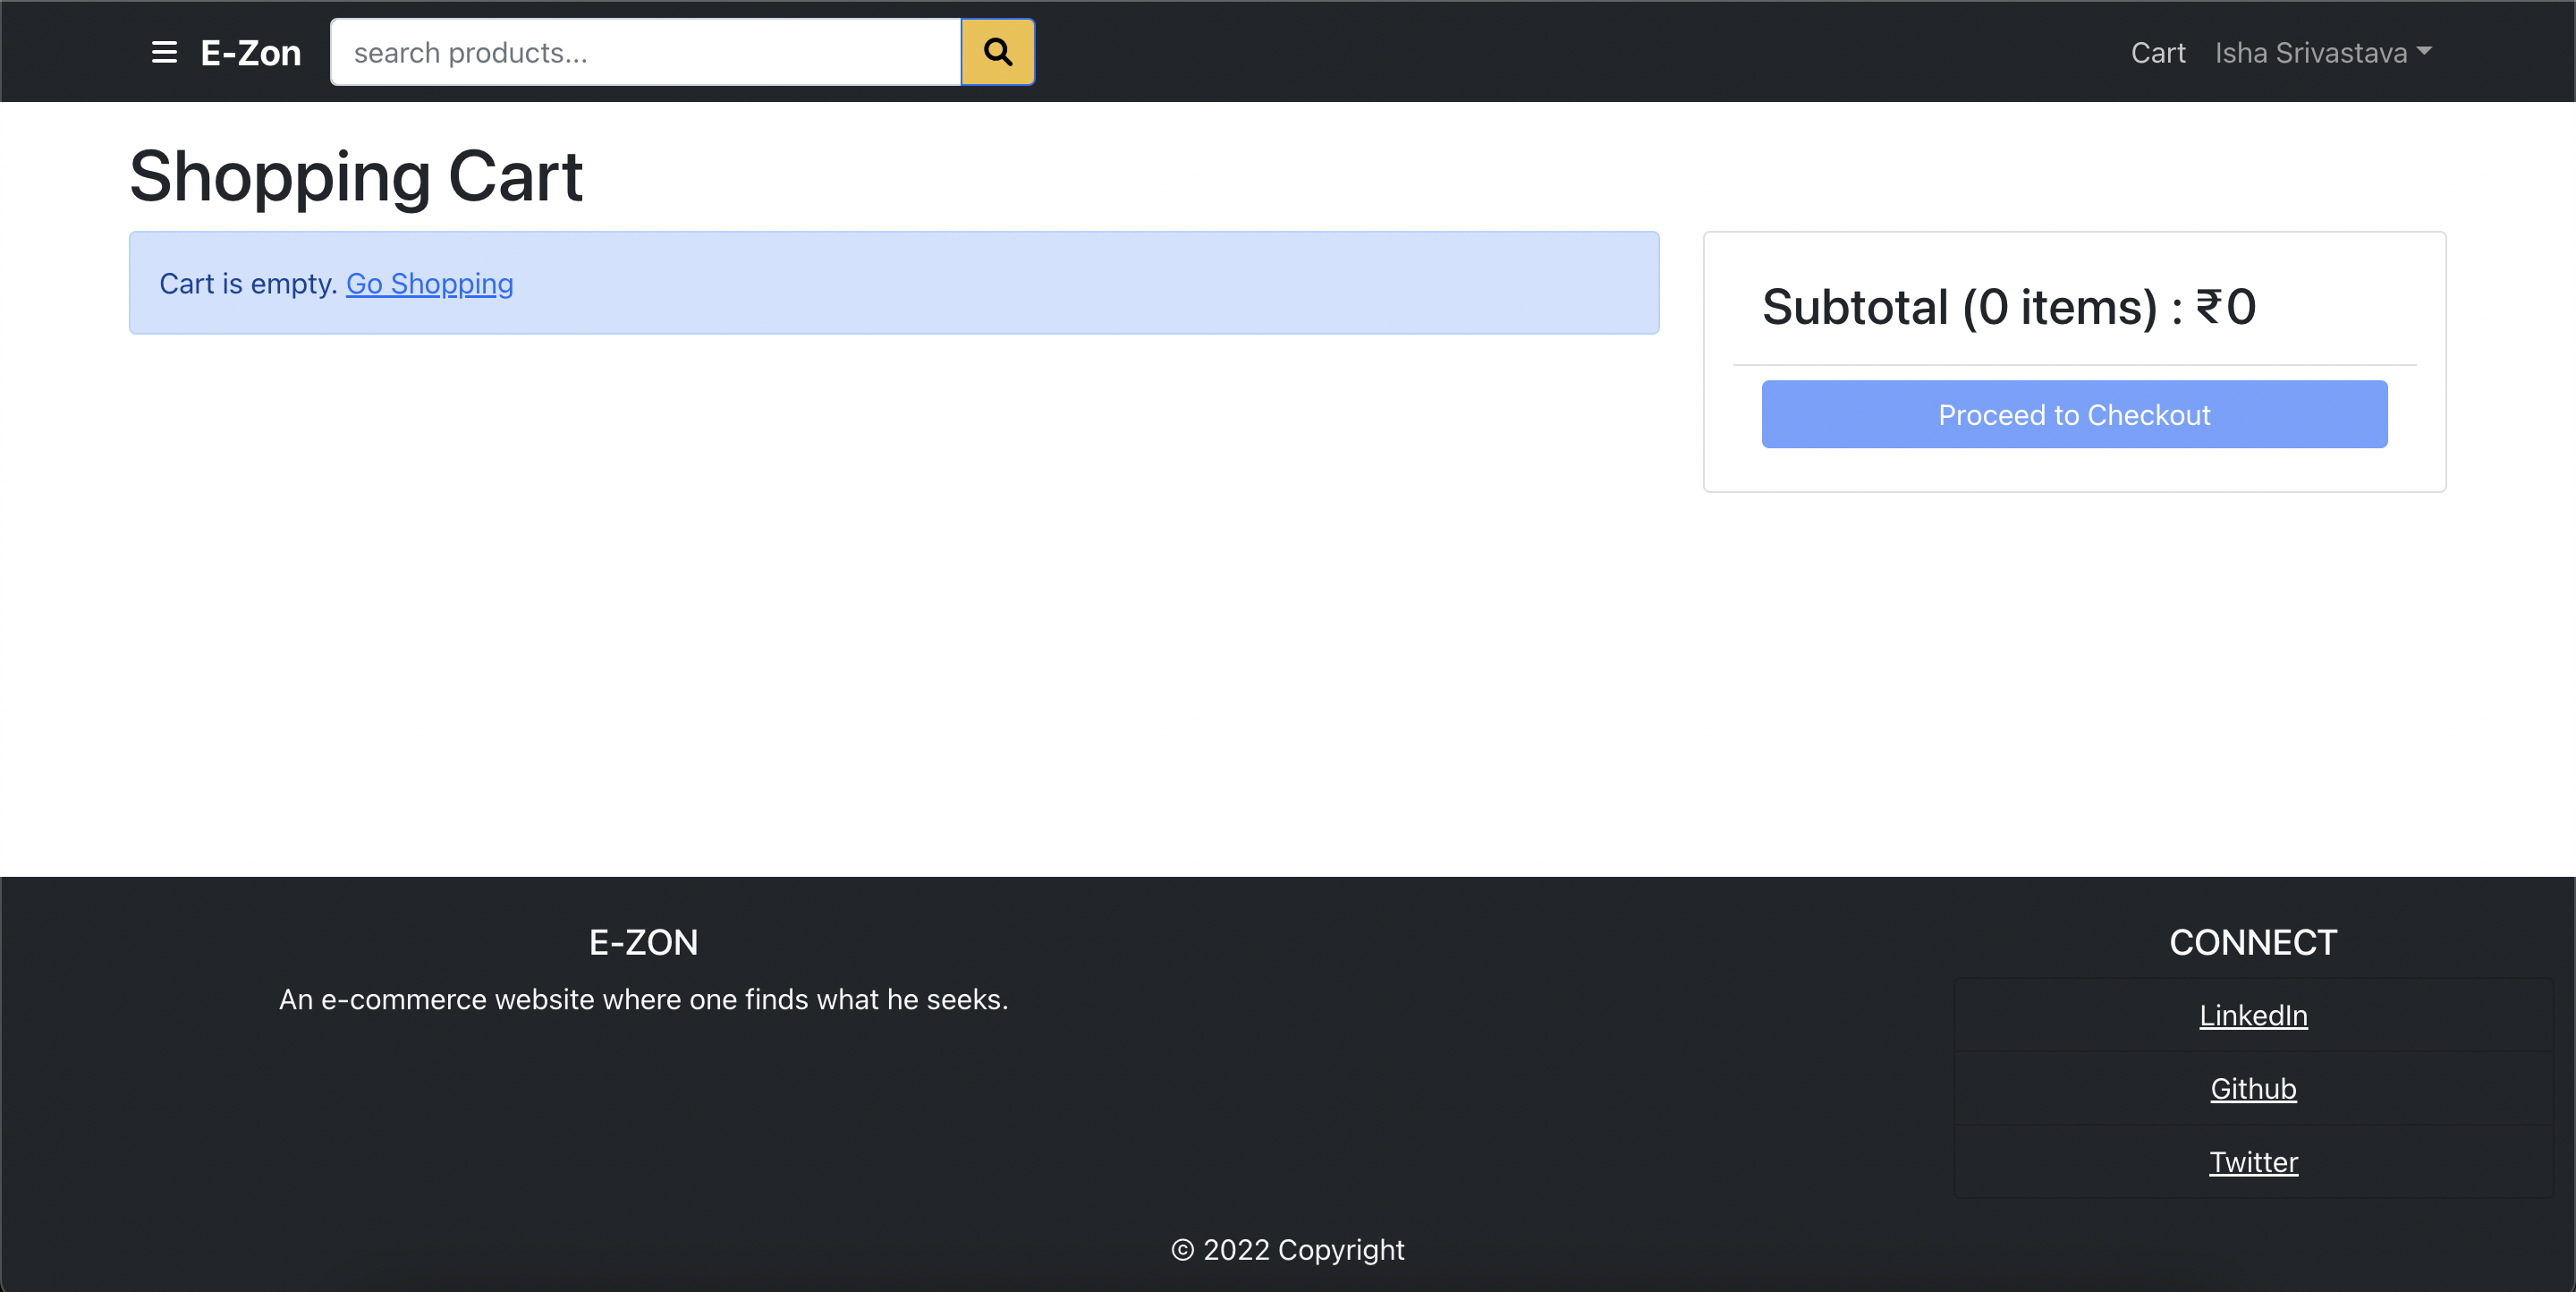The height and width of the screenshot is (1292, 2576).
Task: Open the Twitter footer link
Action: (x=2252, y=1161)
